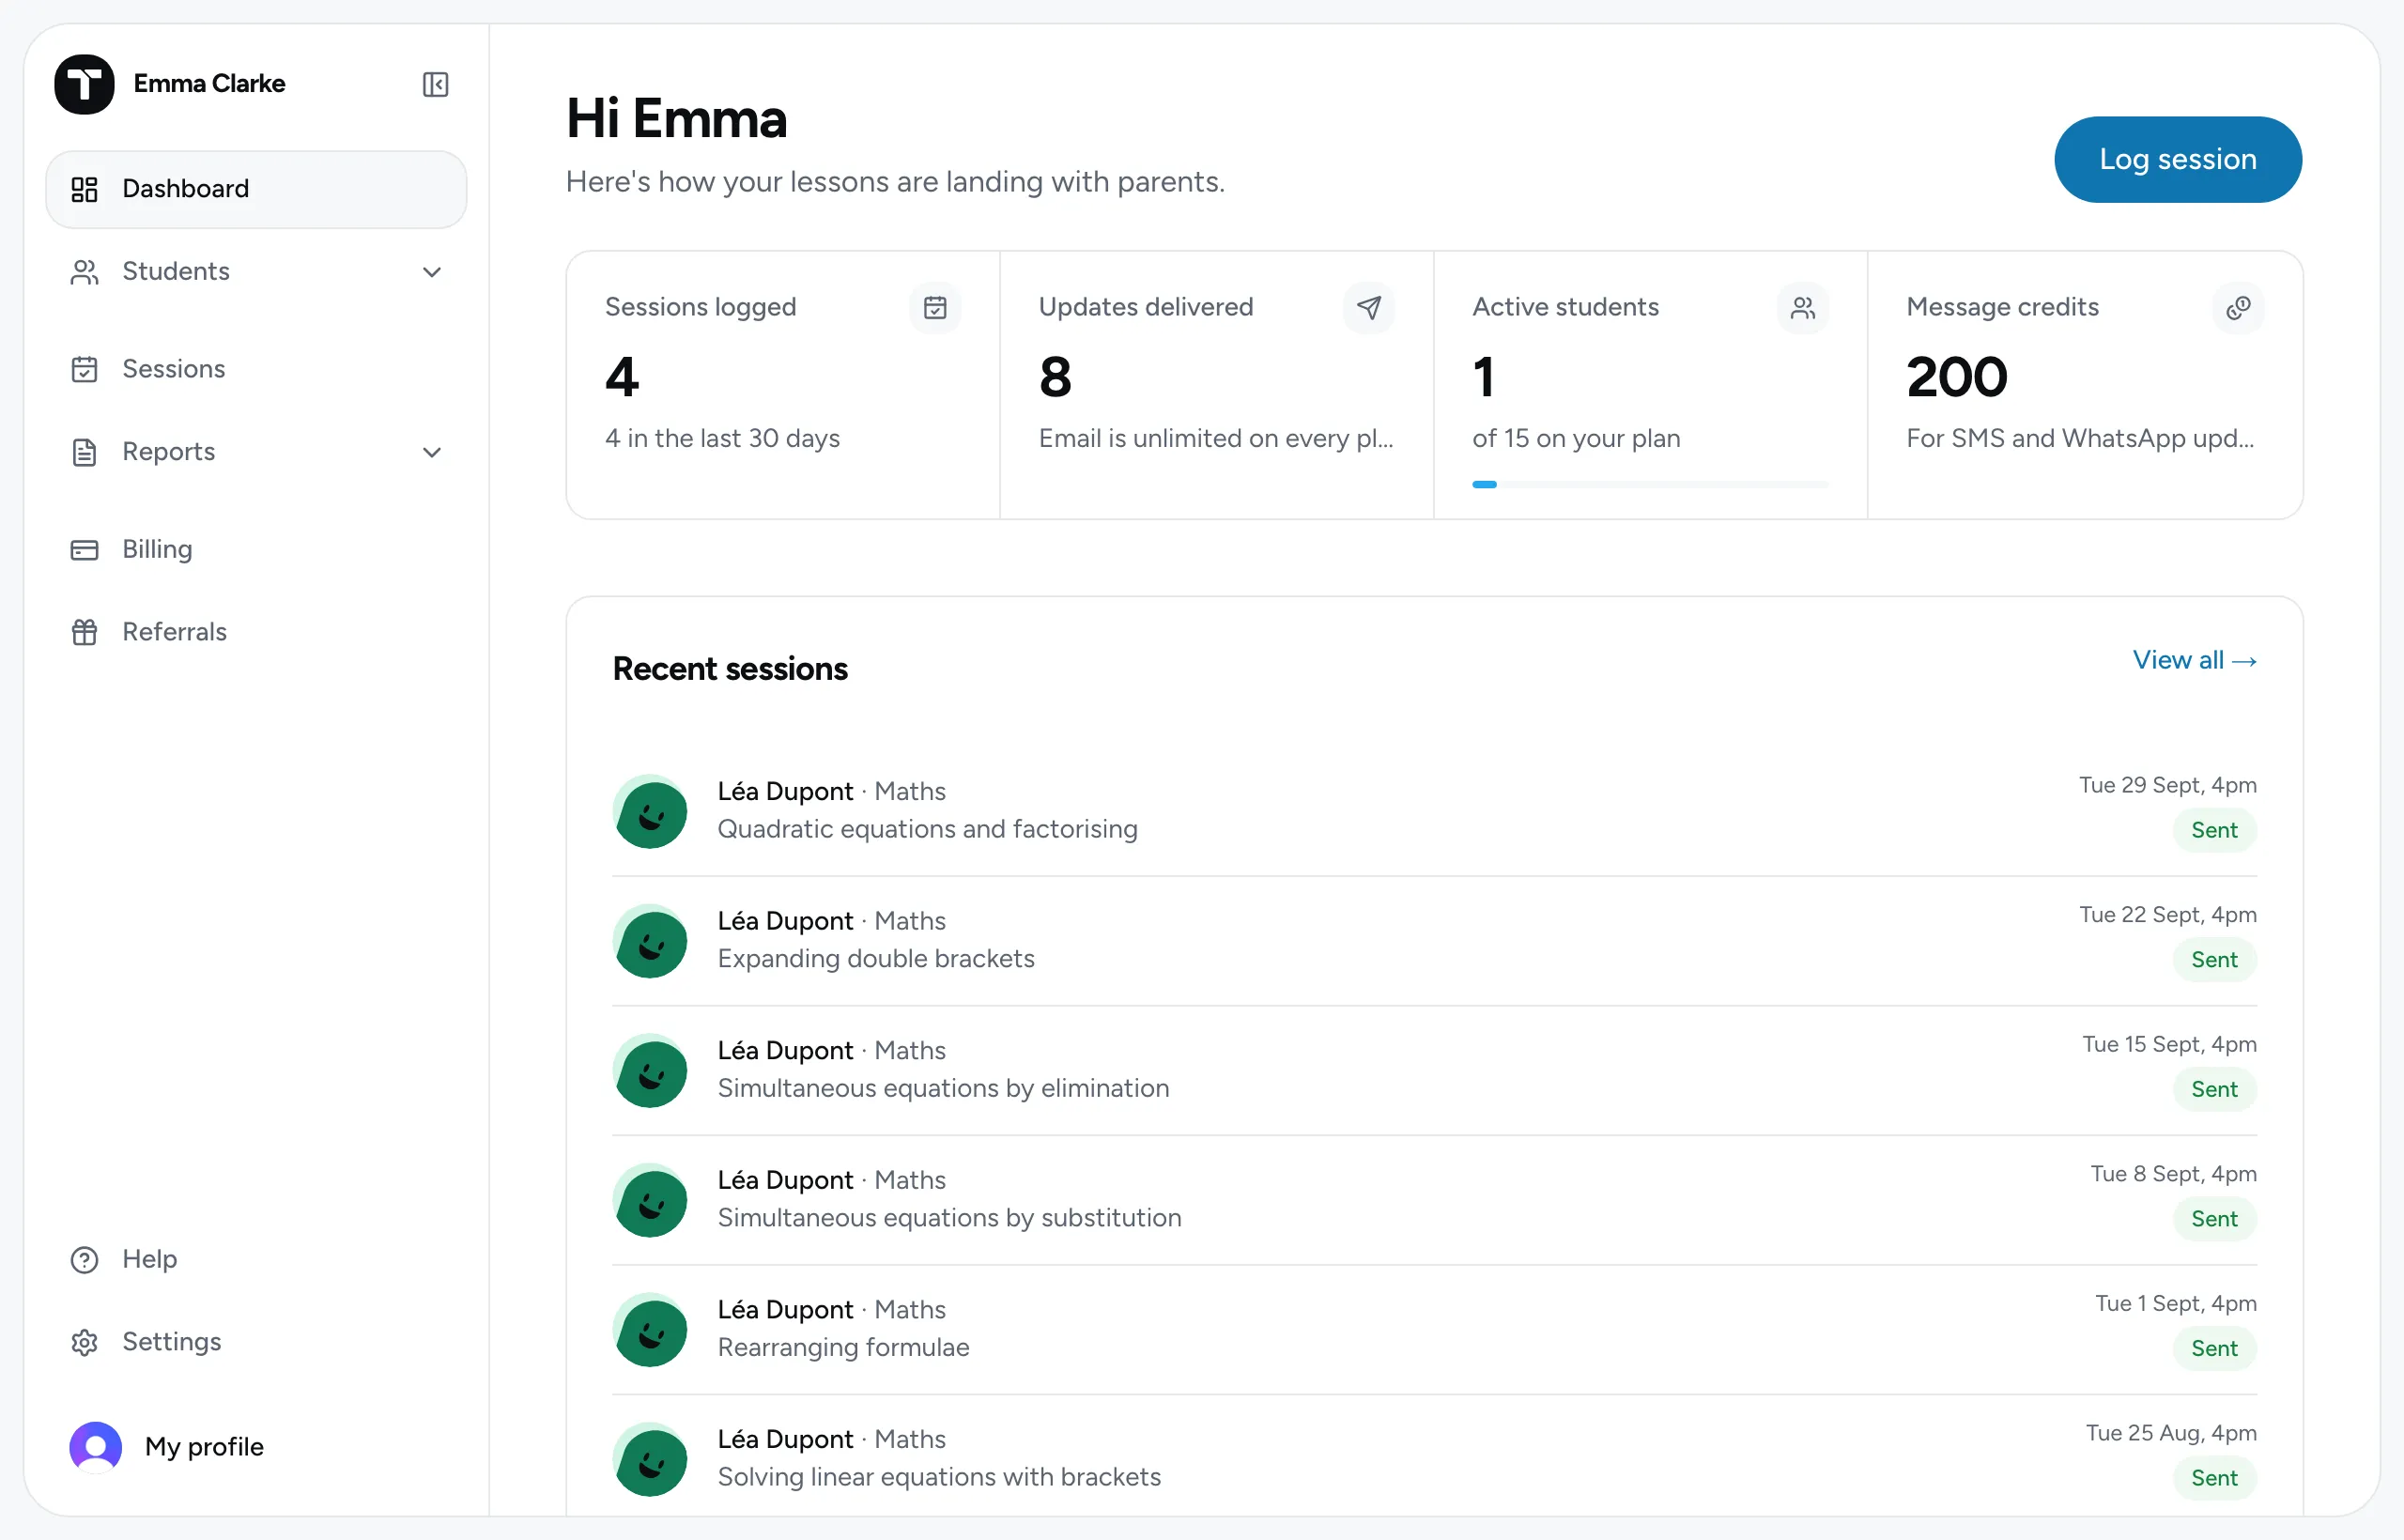
Task: Click the My profile avatar image
Action: (96, 1447)
